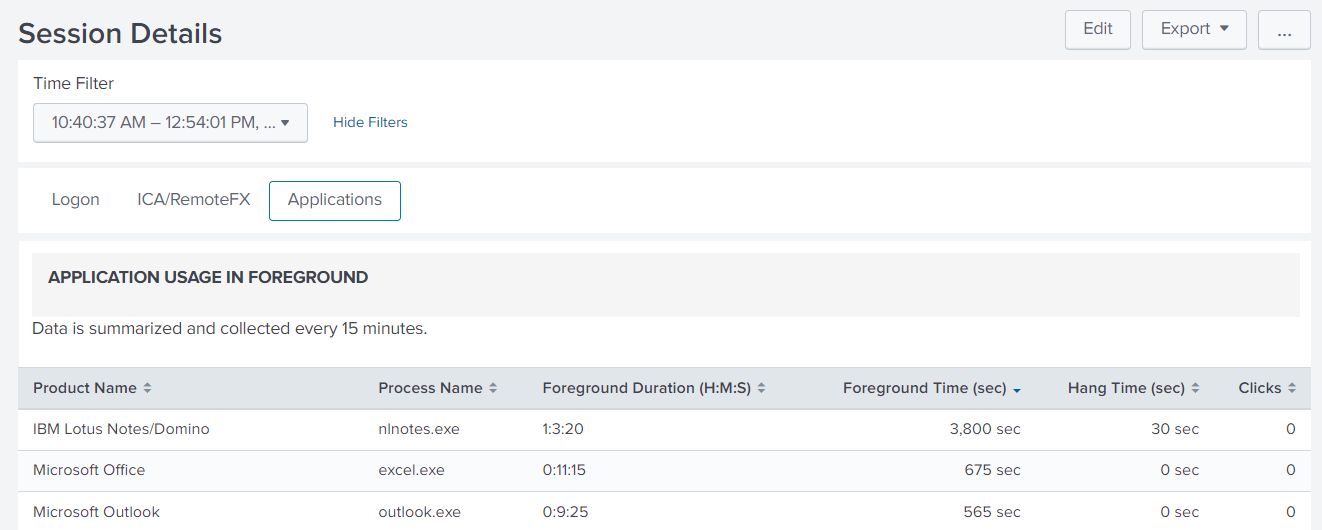This screenshot has width=1322, height=530.
Task: Click the Export button's caret arrow
Action: tap(1224, 29)
